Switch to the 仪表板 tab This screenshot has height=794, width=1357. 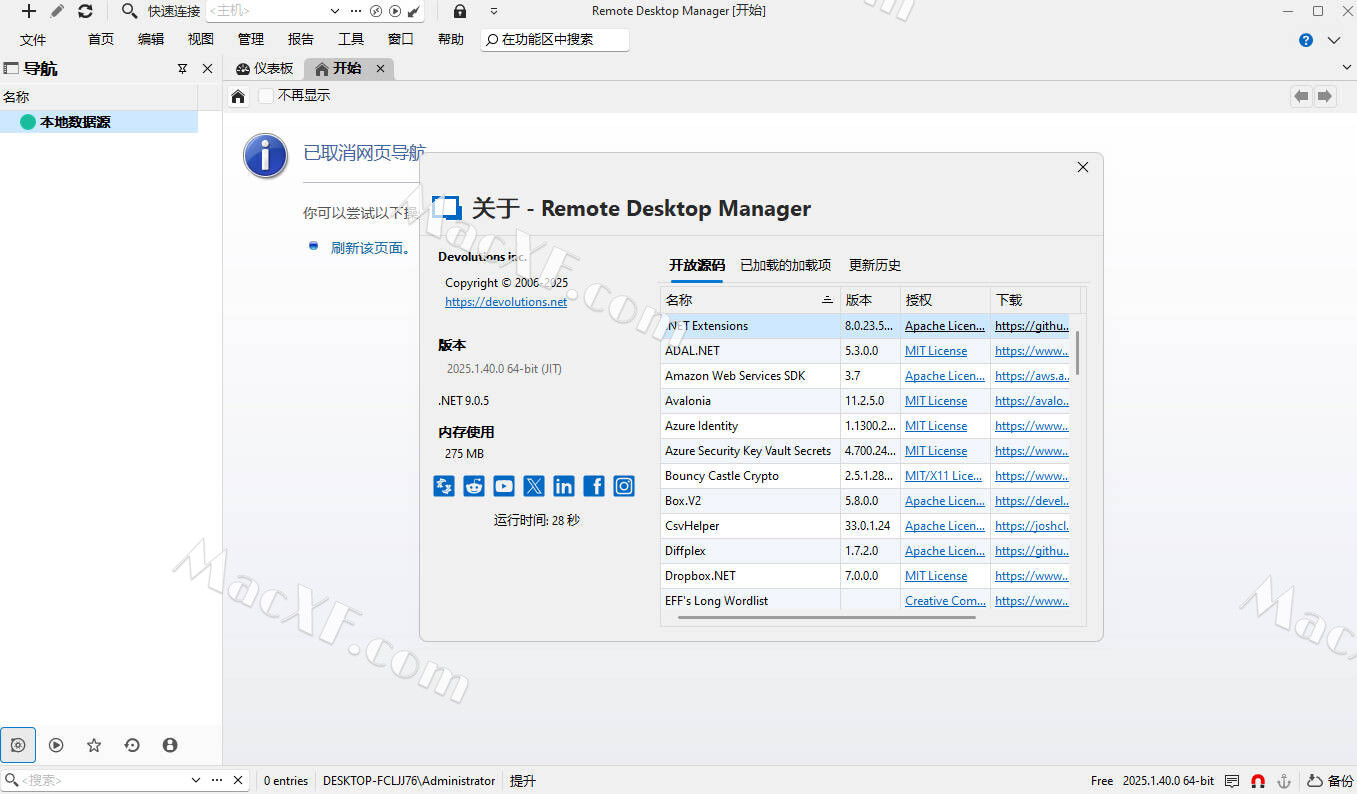[265, 68]
